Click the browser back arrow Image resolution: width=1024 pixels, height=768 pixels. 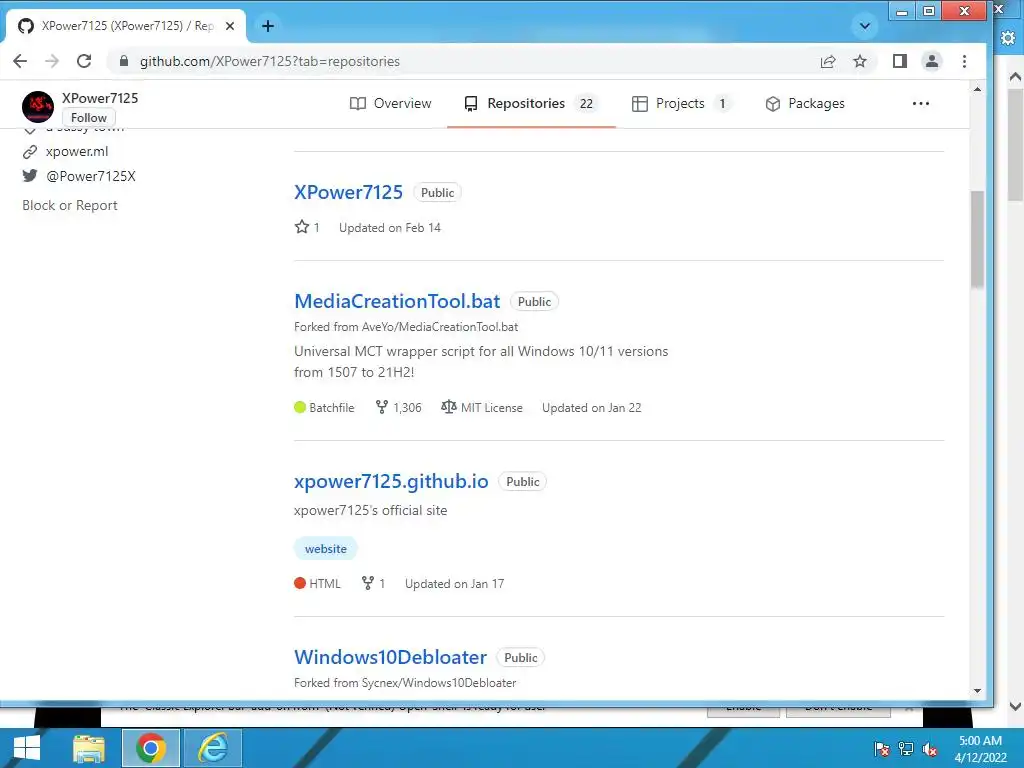point(20,61)
